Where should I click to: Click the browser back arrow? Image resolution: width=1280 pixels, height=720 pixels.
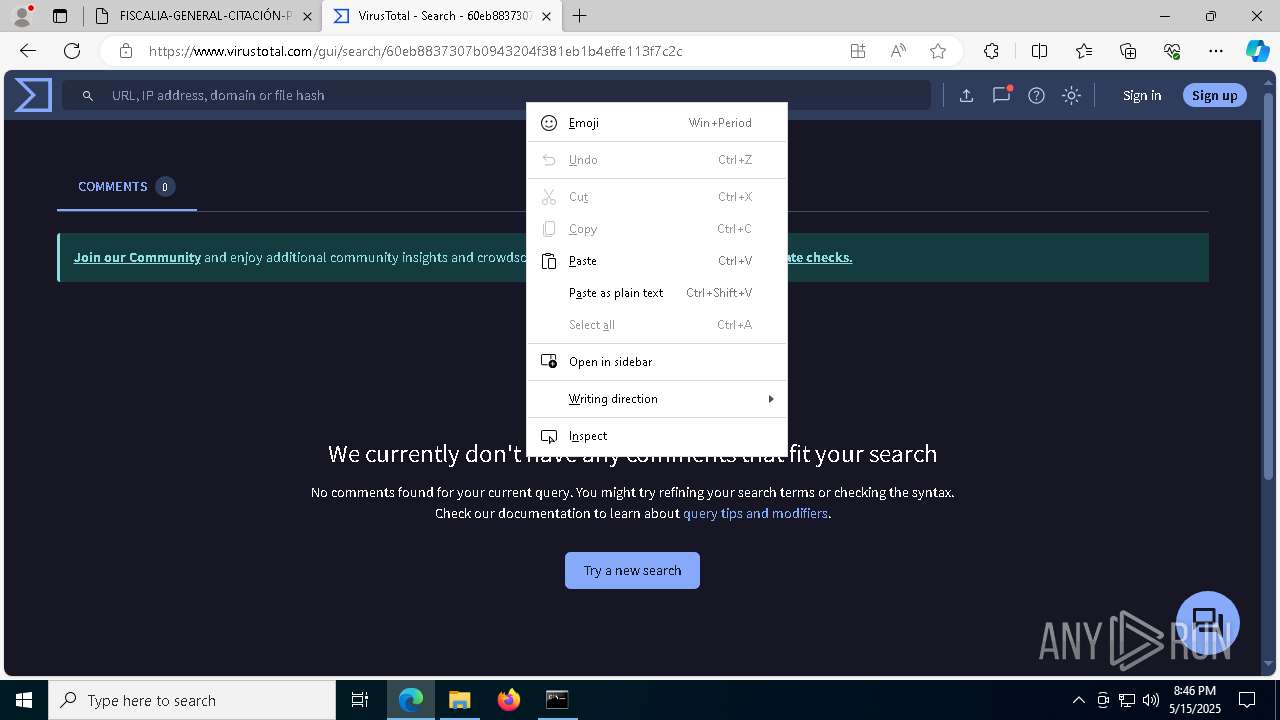[x=28, y=51]
